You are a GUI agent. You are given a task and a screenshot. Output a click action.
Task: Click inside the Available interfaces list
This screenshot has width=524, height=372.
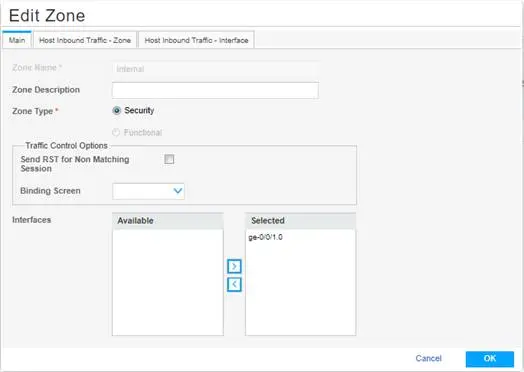168,282
